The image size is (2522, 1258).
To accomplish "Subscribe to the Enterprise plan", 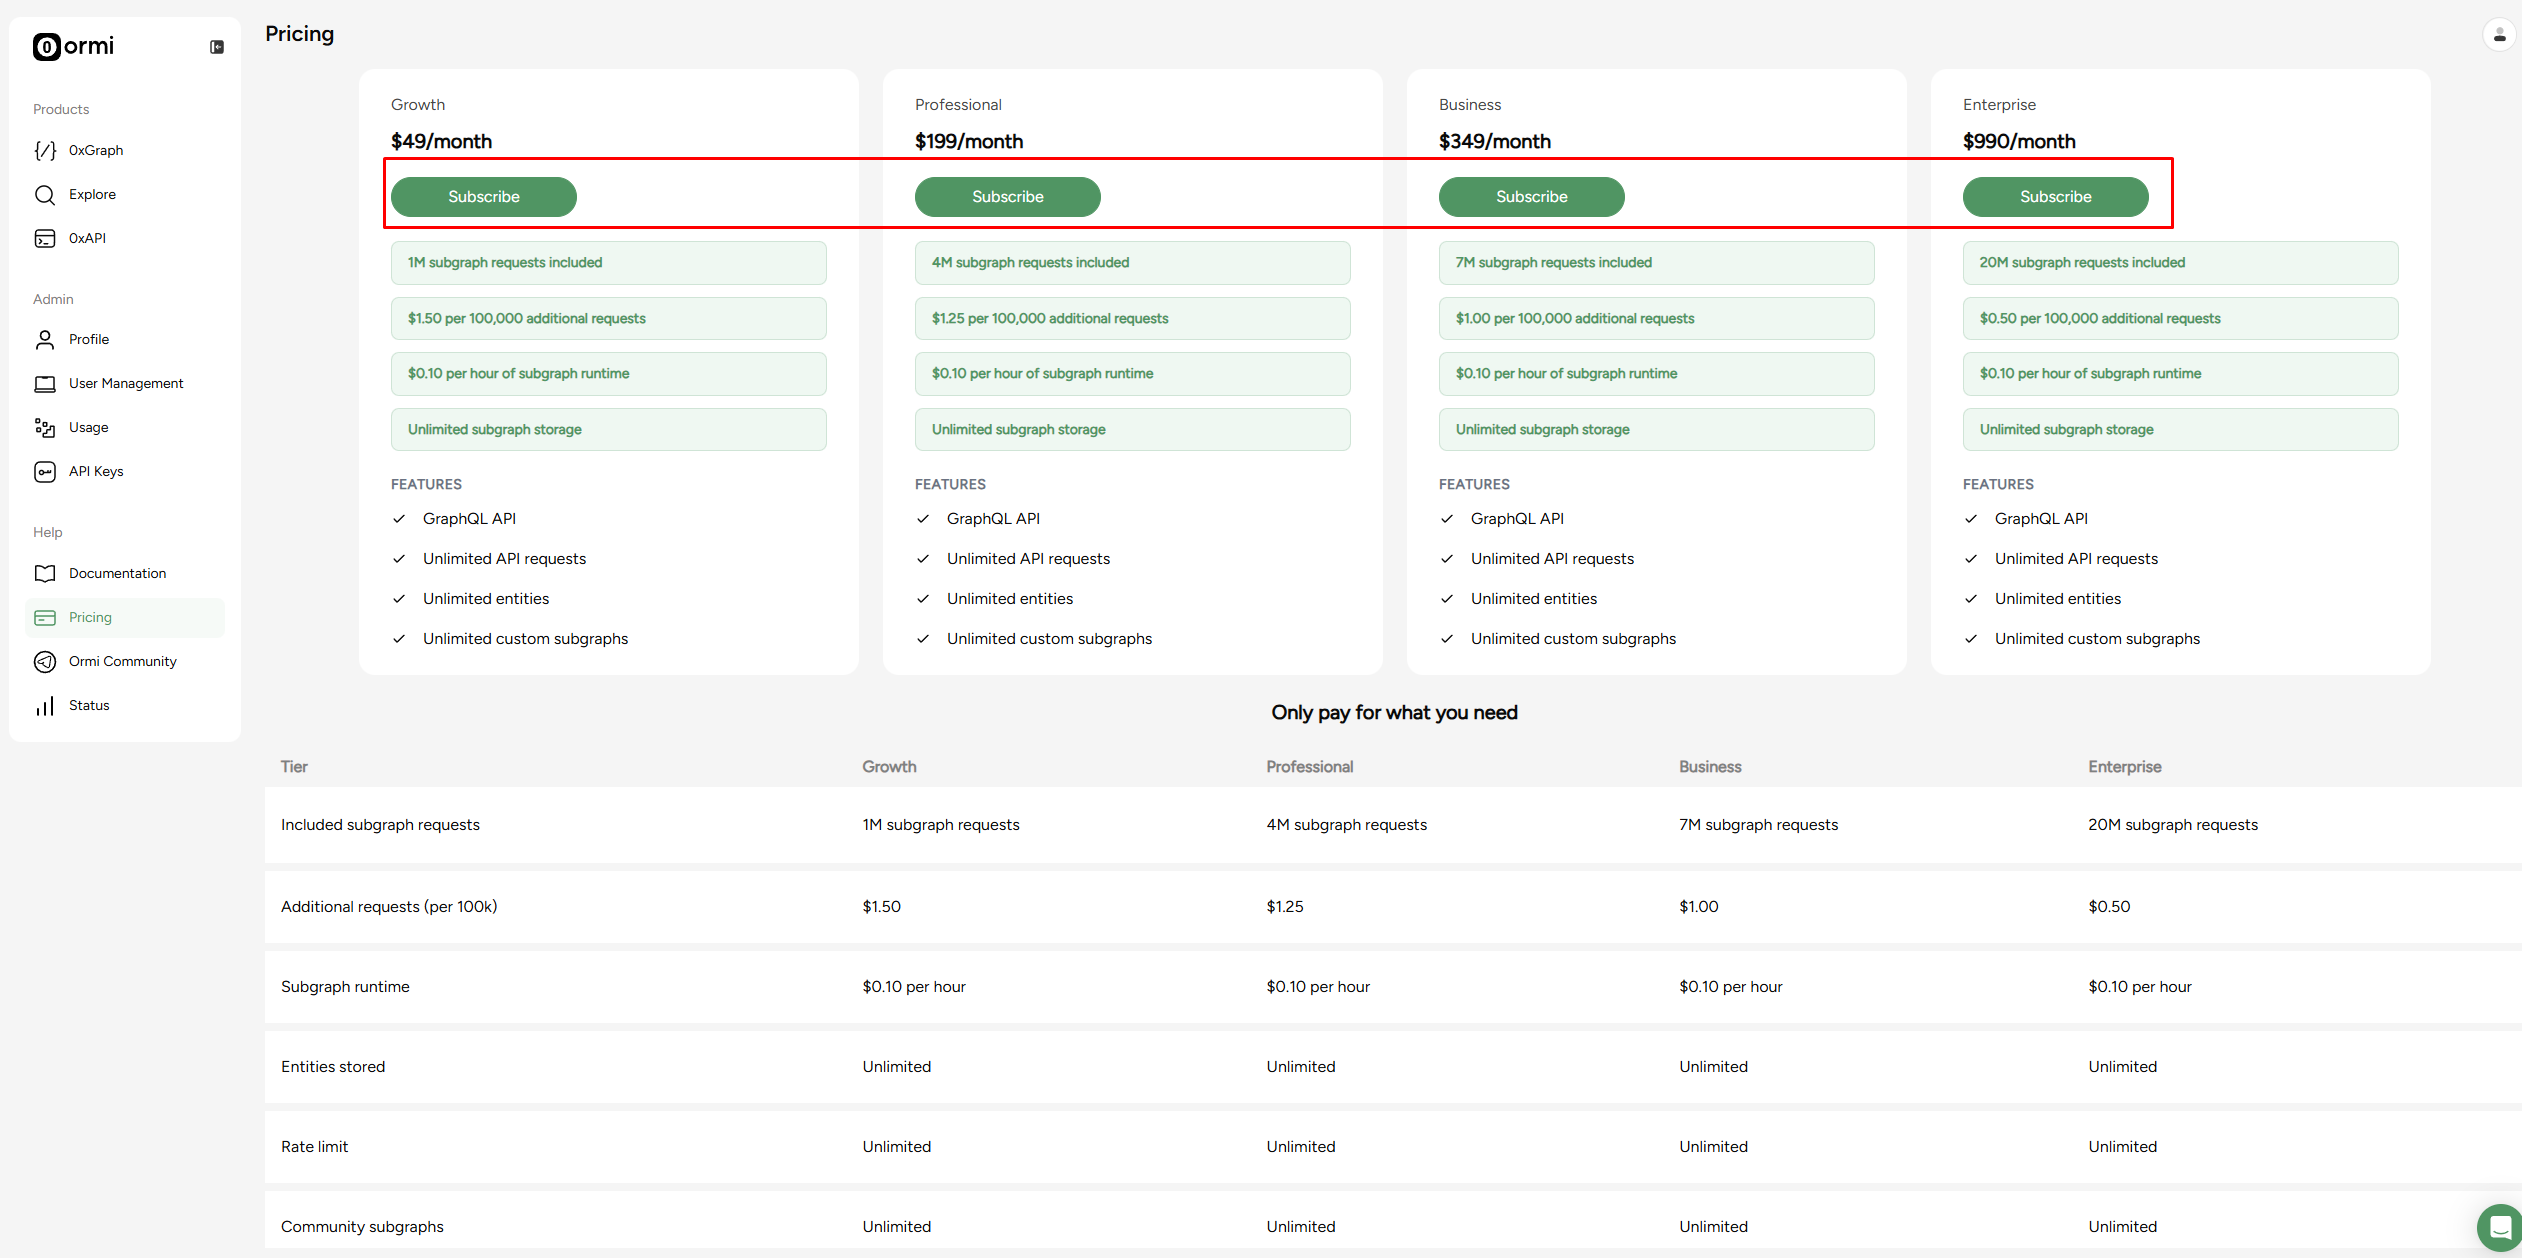I will click(2055, 196).
